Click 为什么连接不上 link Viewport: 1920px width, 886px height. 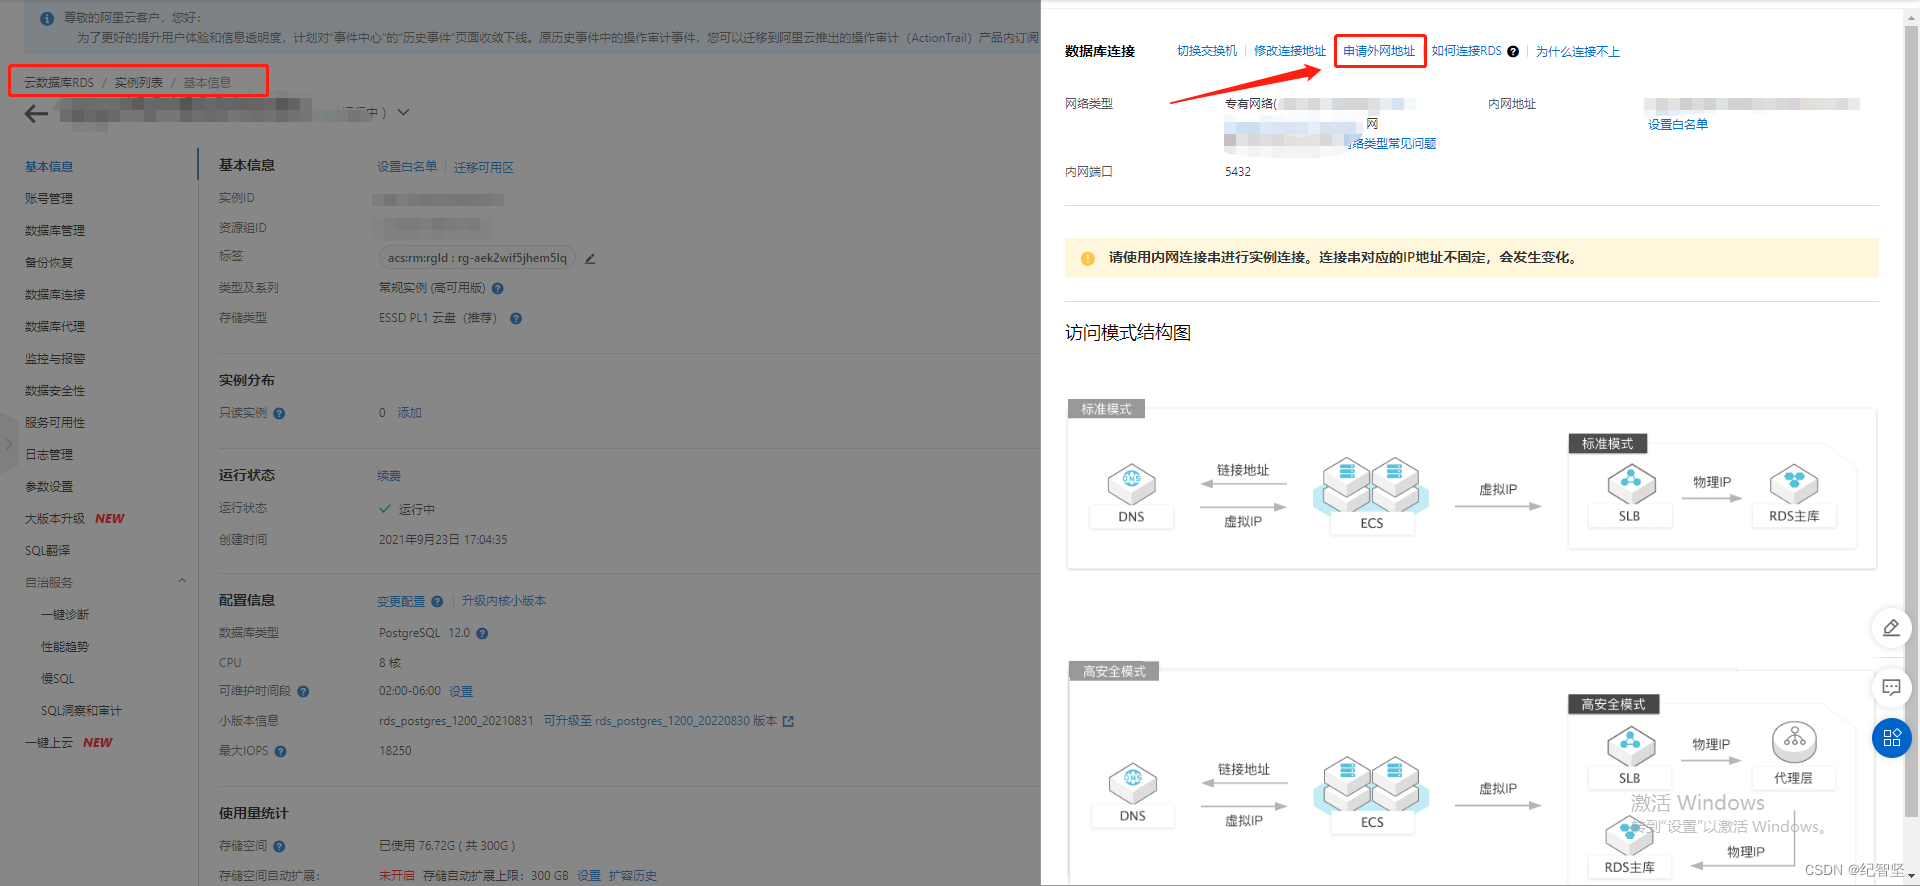[x=1578, y=51]
